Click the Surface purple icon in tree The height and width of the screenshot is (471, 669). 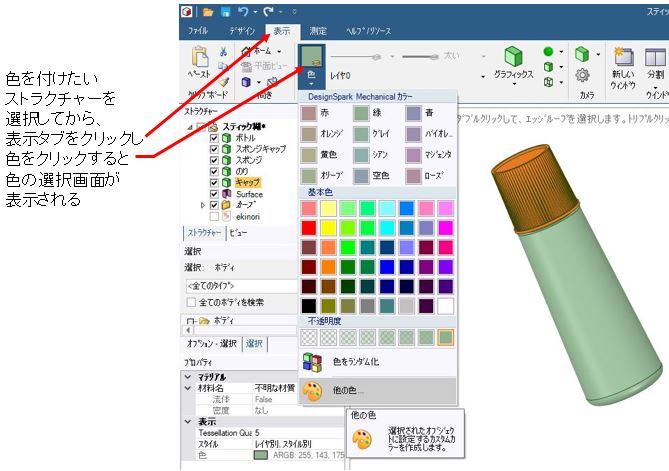click(x=227, y=194)
